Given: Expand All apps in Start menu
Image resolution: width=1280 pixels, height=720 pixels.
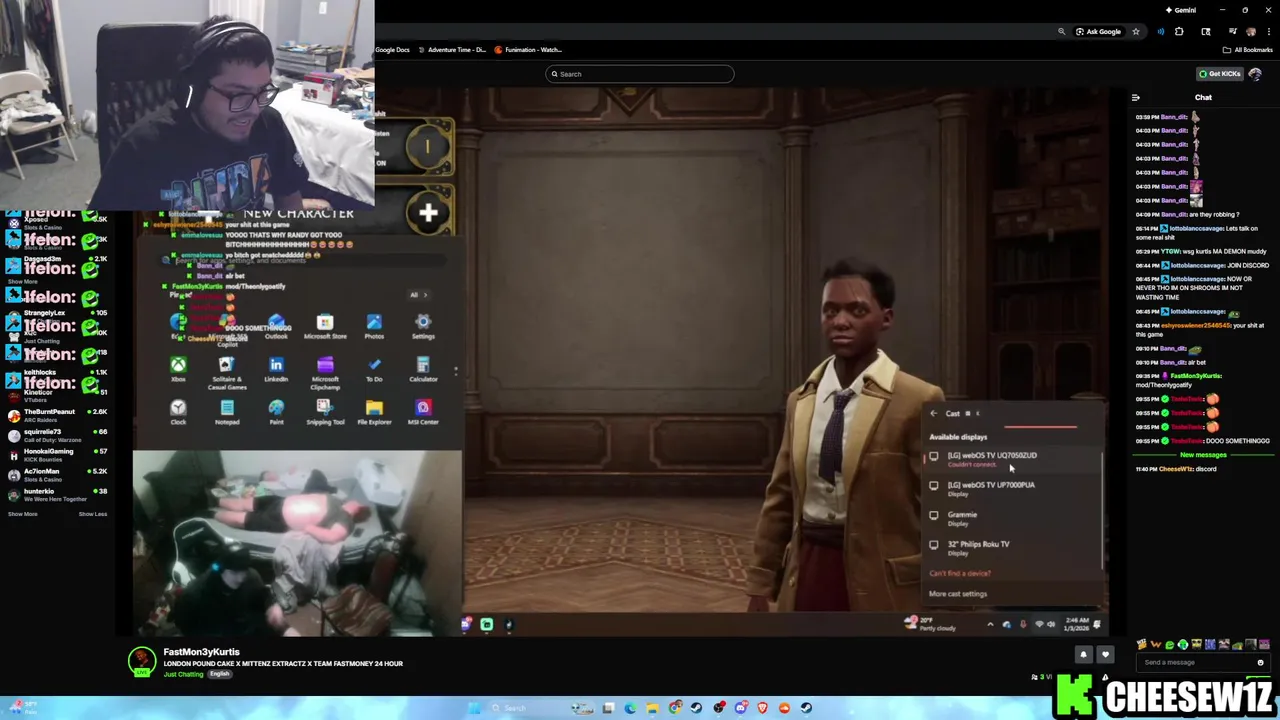Looking at the screenshot, I should pyautogui.click(x=418, y=295).
